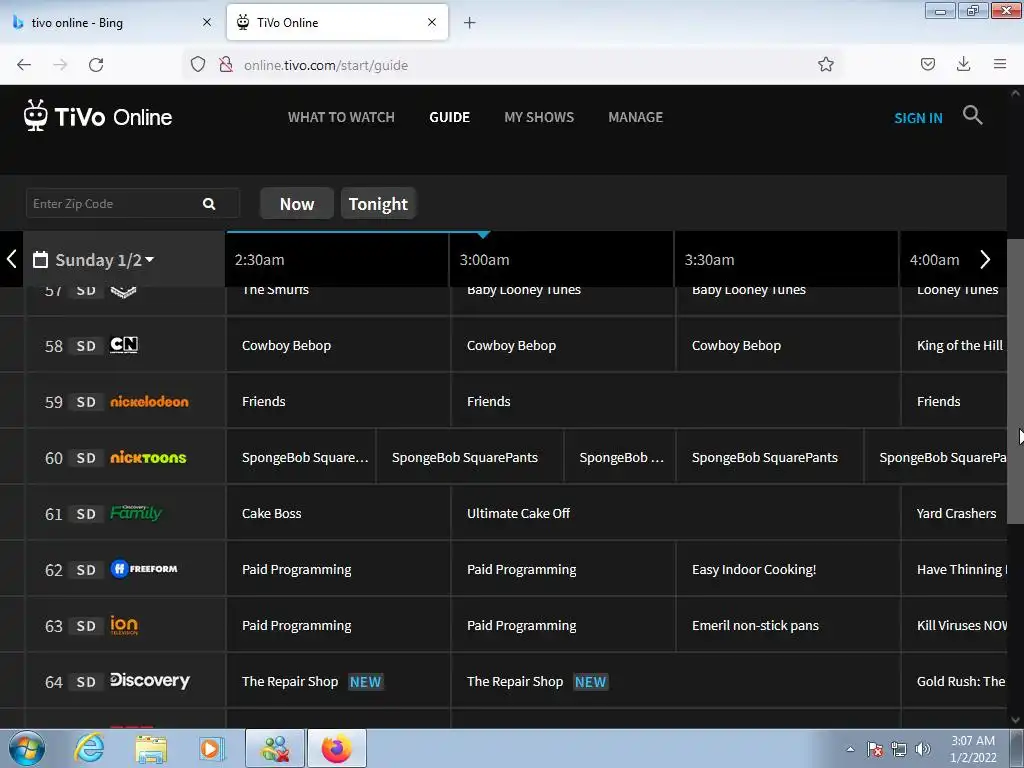This screenshot has width=1024, height=768.
Task: Open Cowboy Bebop at 2:30am
Action: pos(338,345)
